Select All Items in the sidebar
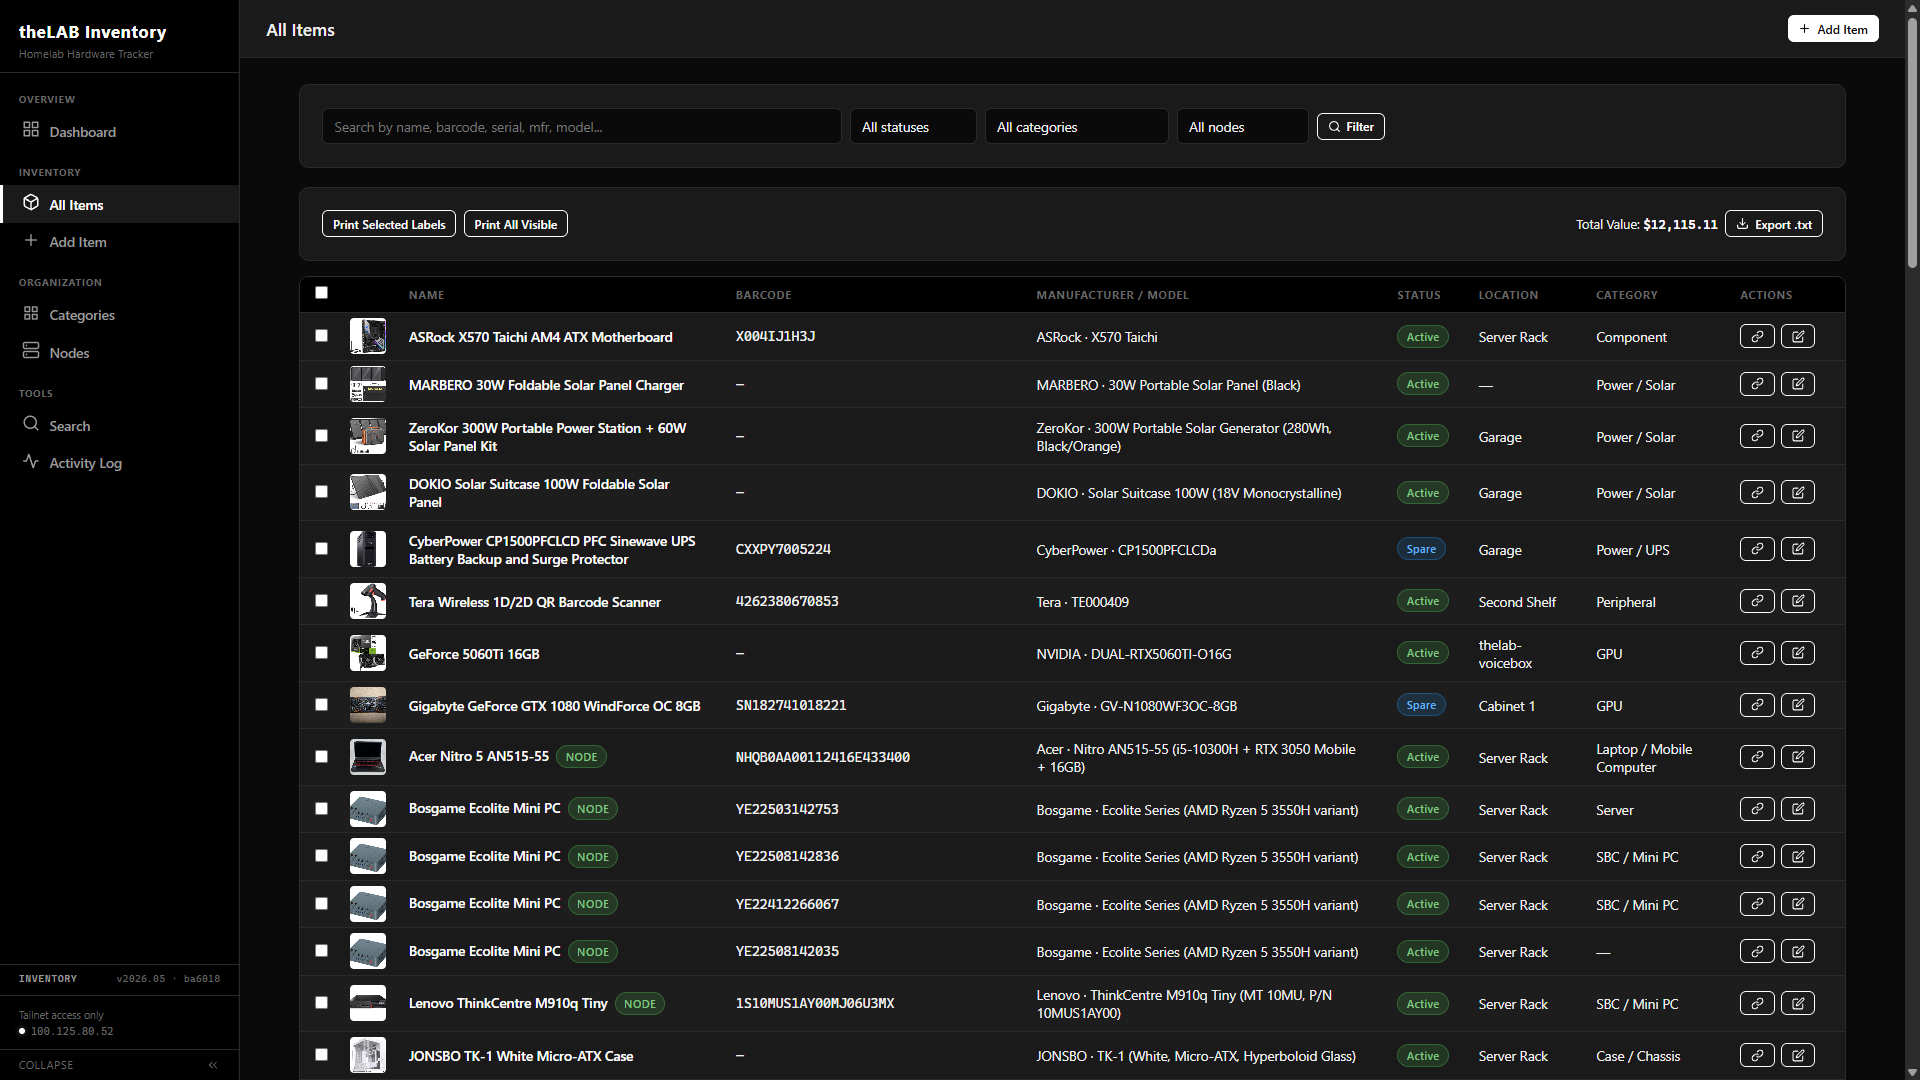Image resolution: width=1920 pixels, height=1080 pixels. point(119,204)
